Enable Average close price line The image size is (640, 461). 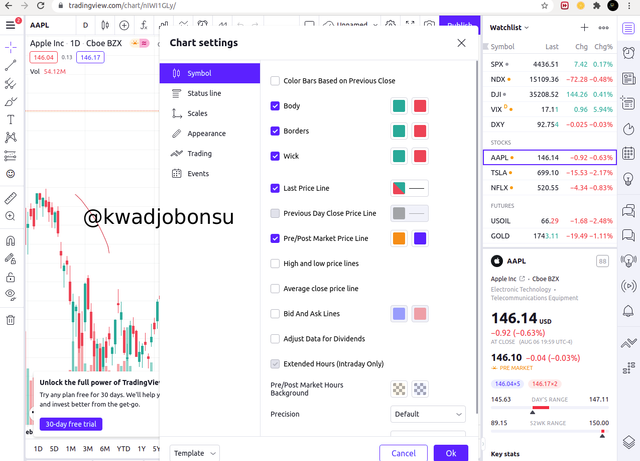275,289
